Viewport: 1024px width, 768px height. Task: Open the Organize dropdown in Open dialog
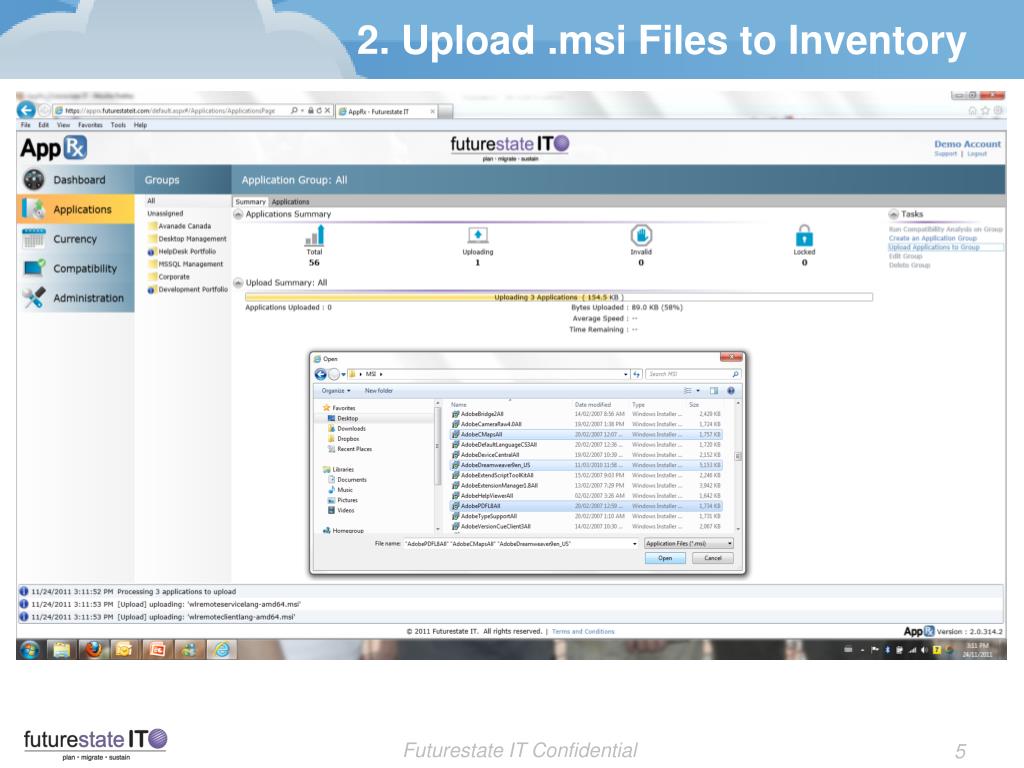tap(336, 391)
